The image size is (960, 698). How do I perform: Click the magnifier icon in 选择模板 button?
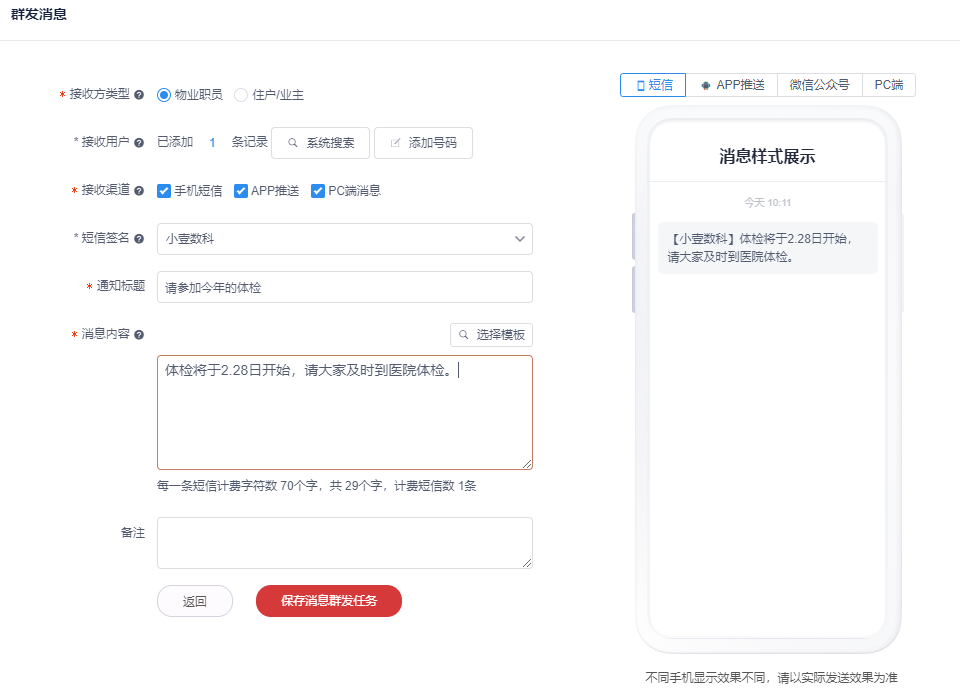tap(463, 334)
